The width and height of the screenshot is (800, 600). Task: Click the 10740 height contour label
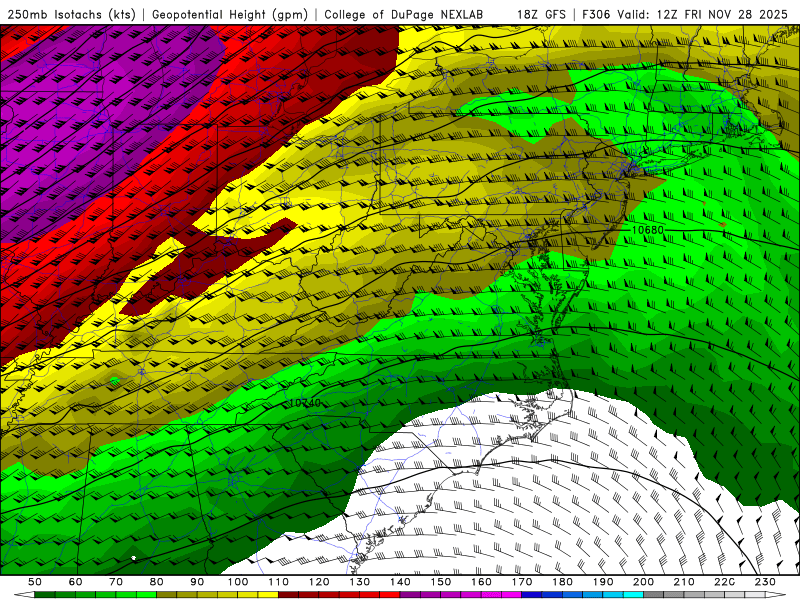click(x=305, y=403)
